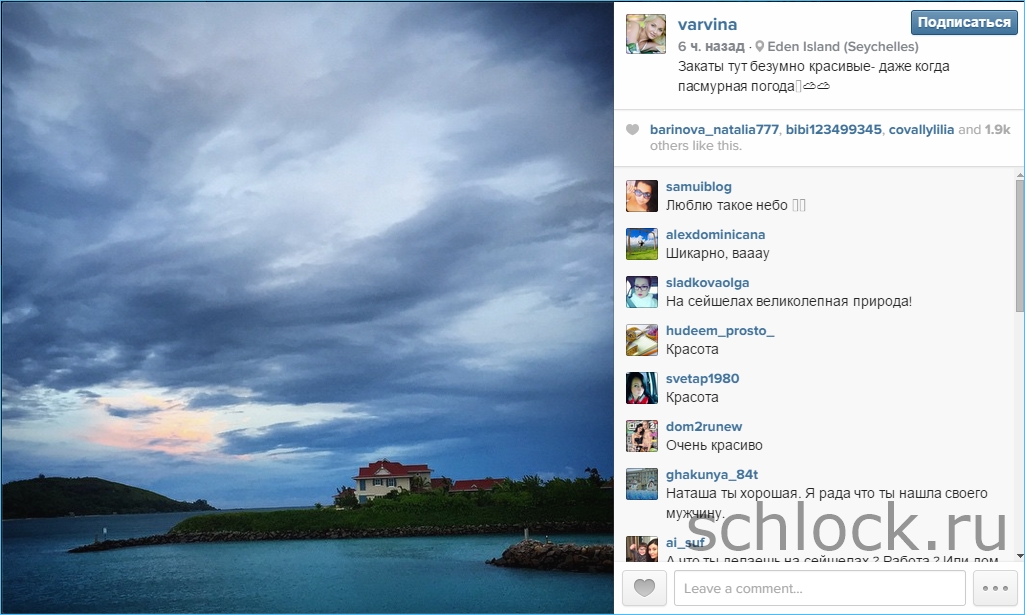Image resolution: width=1025 pixels, height=615 pixels.
Task: Click the location pin icon before Eden Island
Action: 759,46
